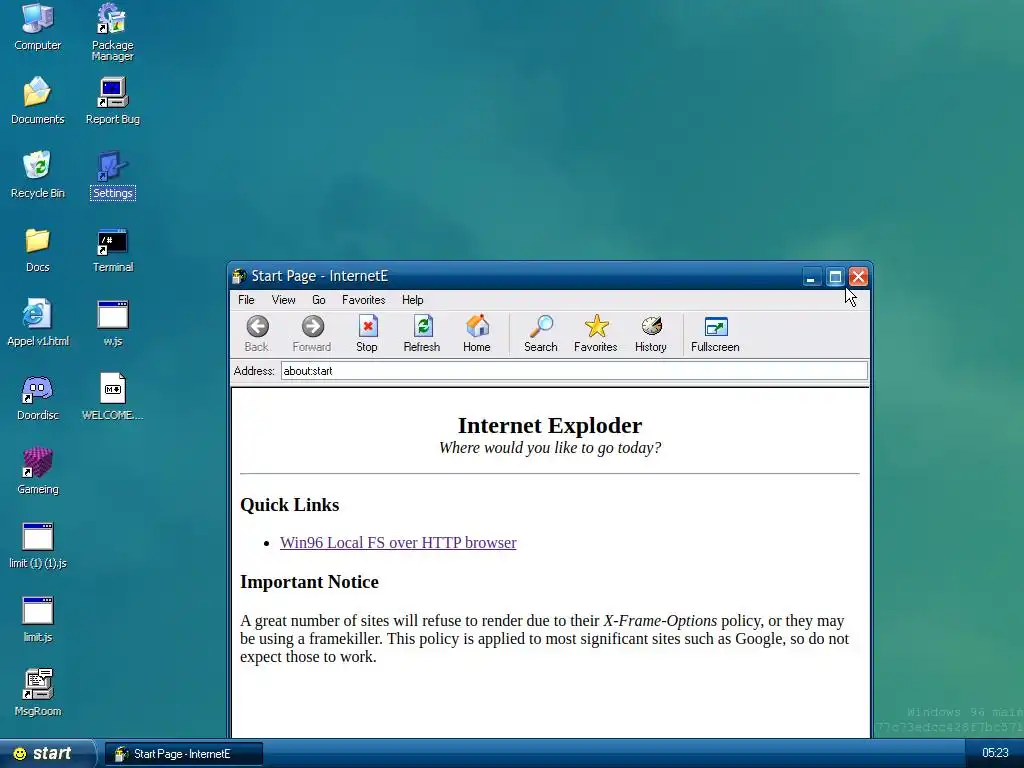Open the File menu
1024x768 pixels.
(x=246, y=300)
